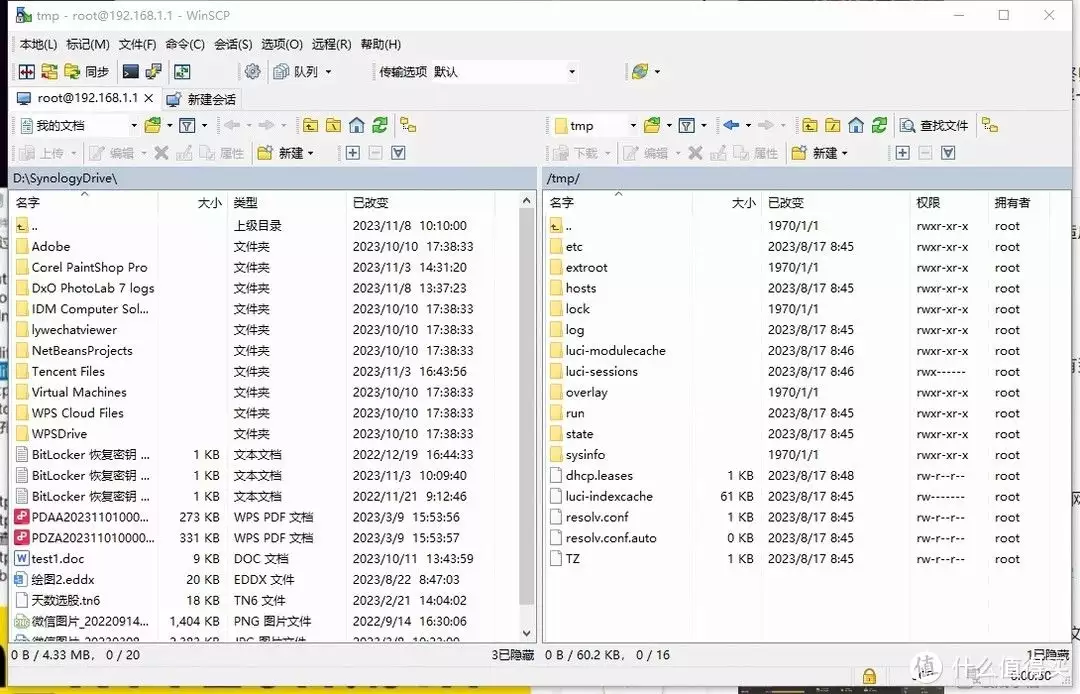Open terminal console icon in main toolbar
The height and width of the screenshot is (694, 1080).
coord(130,72)
